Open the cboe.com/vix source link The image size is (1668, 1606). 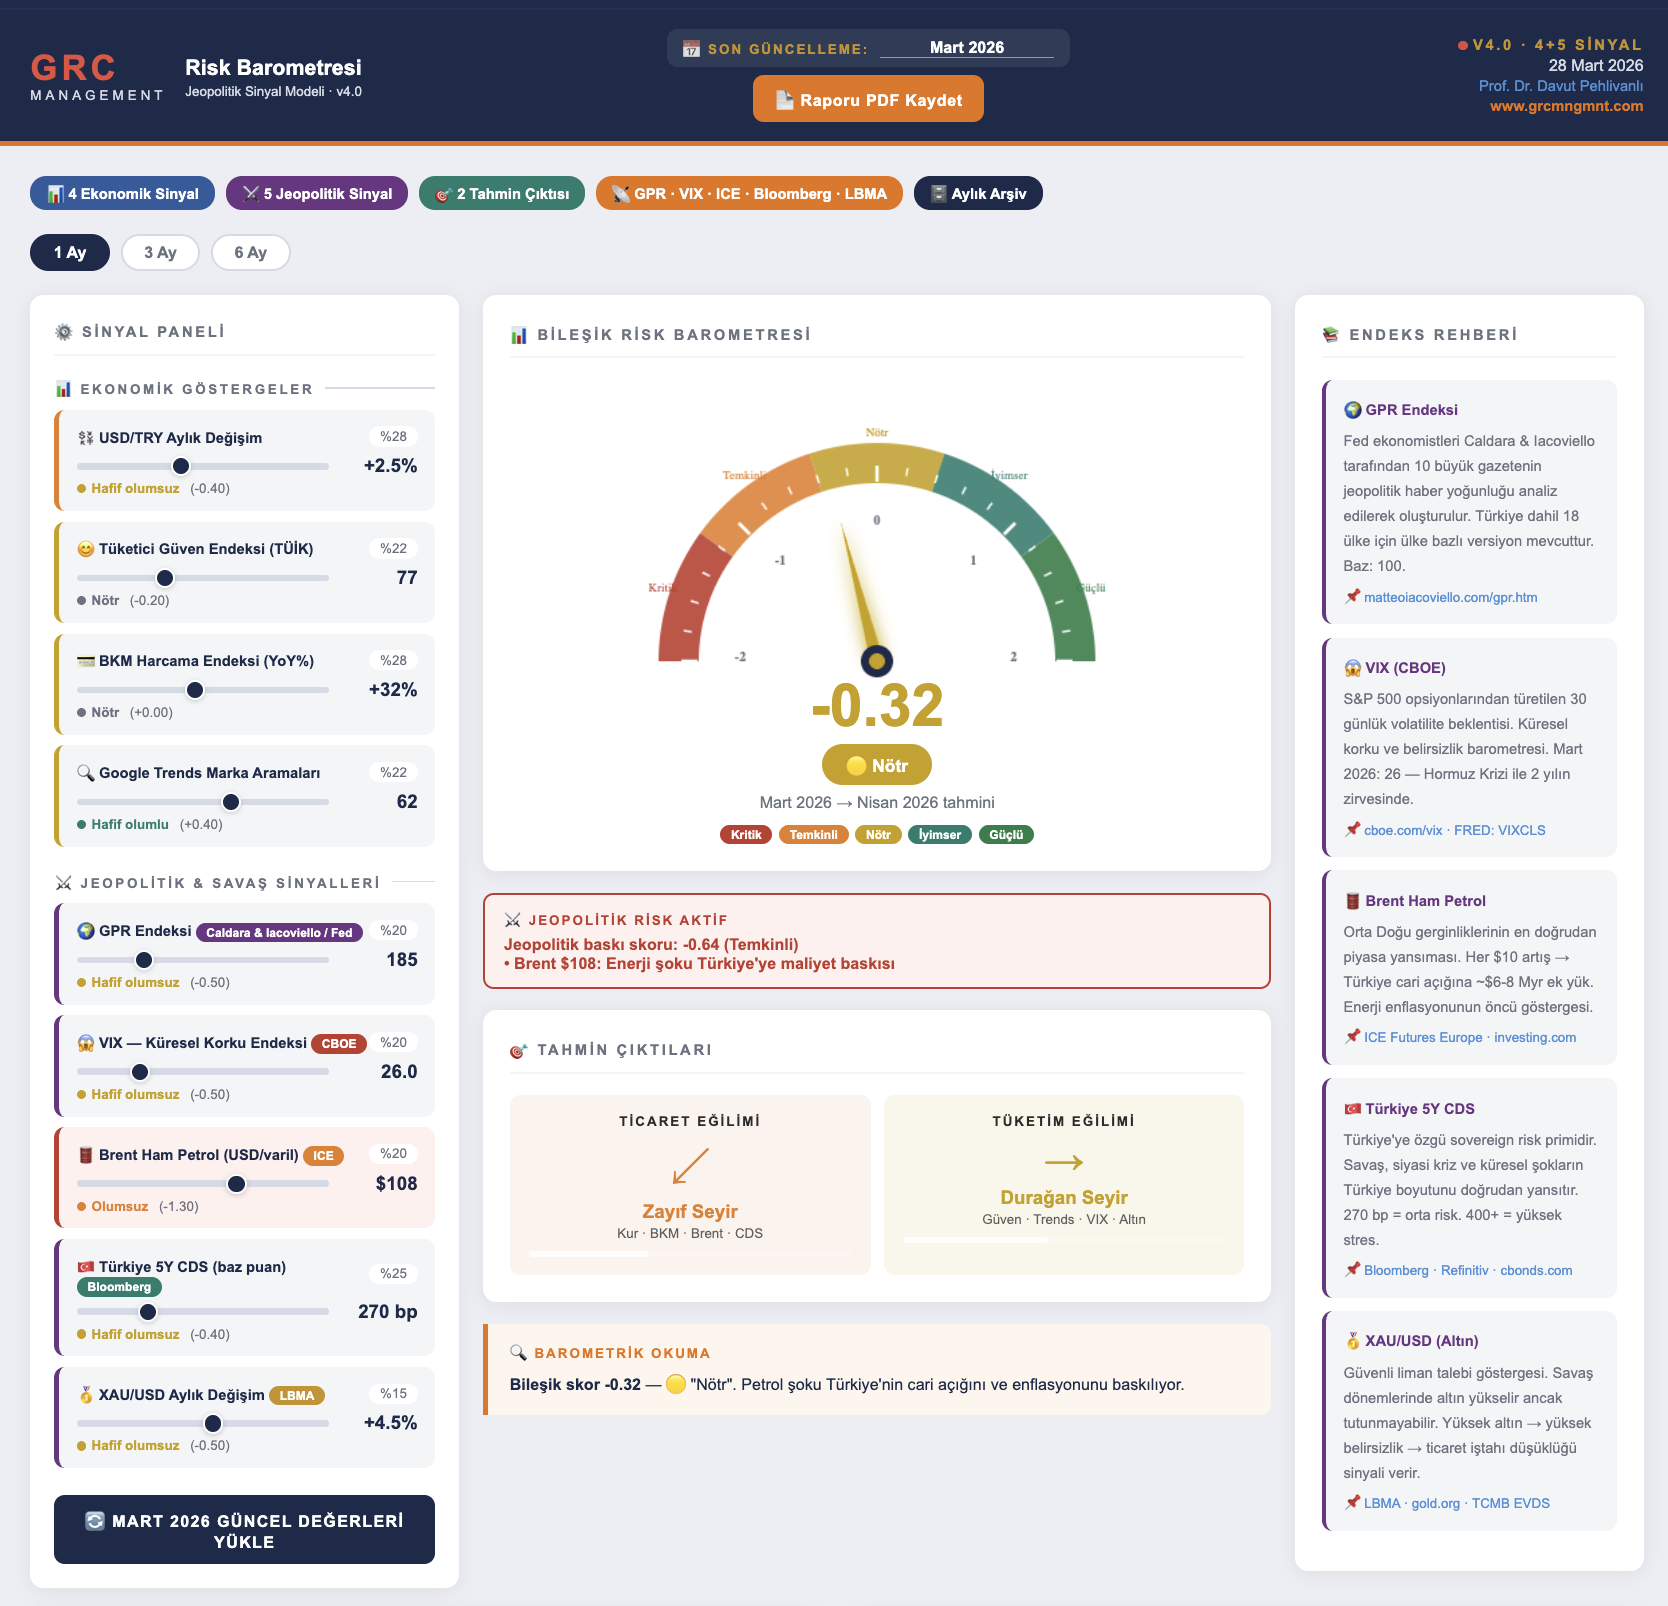pyautogui.click(x=1402, y=831)
